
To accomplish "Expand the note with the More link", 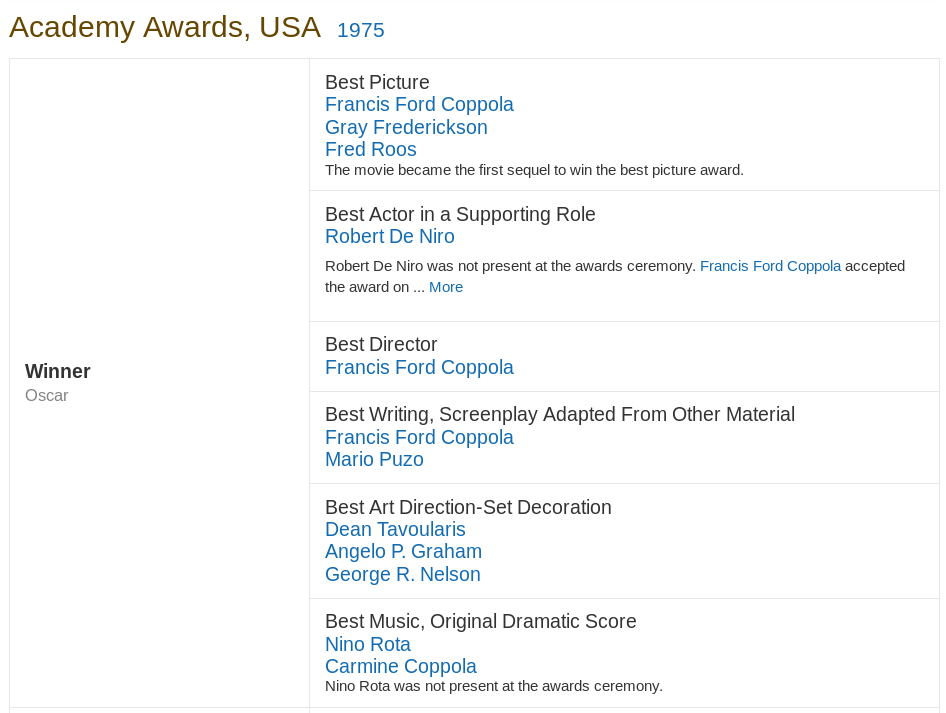I will (x=446, y=287).
